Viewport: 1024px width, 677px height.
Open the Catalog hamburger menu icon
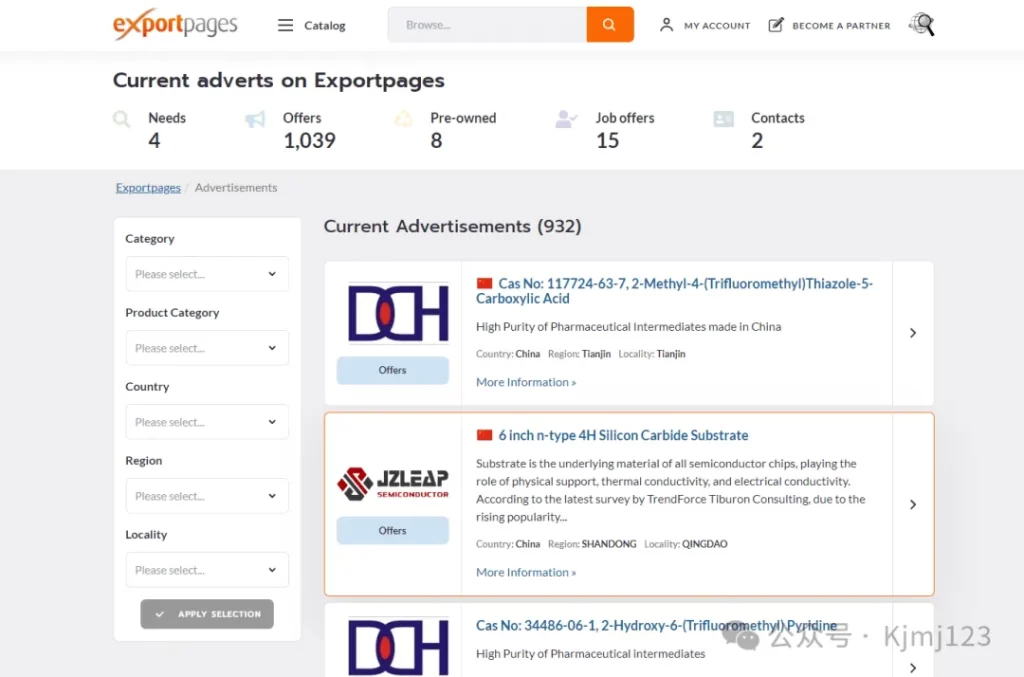(x=285, y=25)
